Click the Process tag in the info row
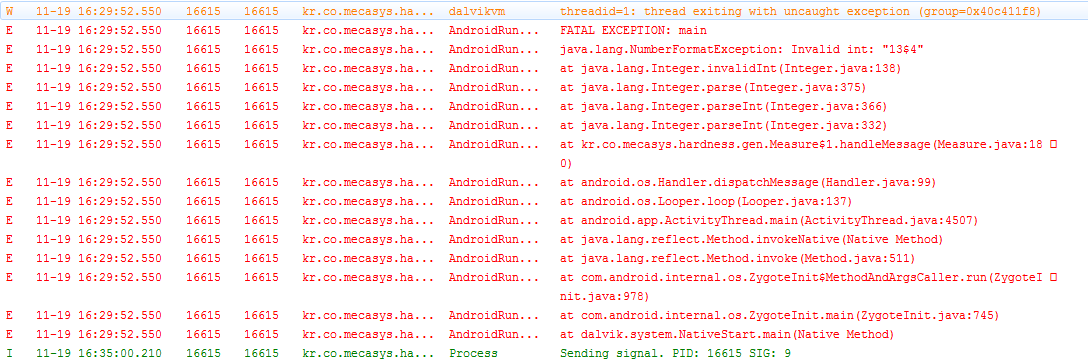The width and height of the screenshot is (1088, 362). (473, 353)
